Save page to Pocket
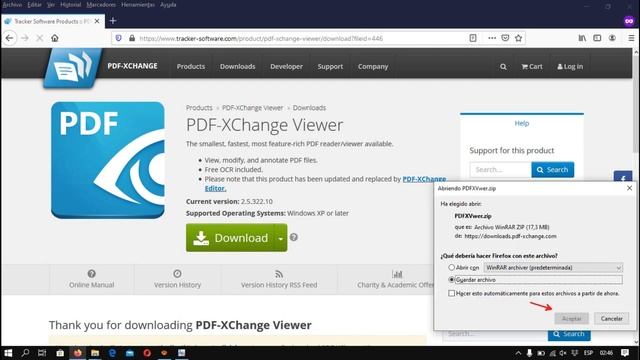 pyautogui.click(x=505, y=38)
